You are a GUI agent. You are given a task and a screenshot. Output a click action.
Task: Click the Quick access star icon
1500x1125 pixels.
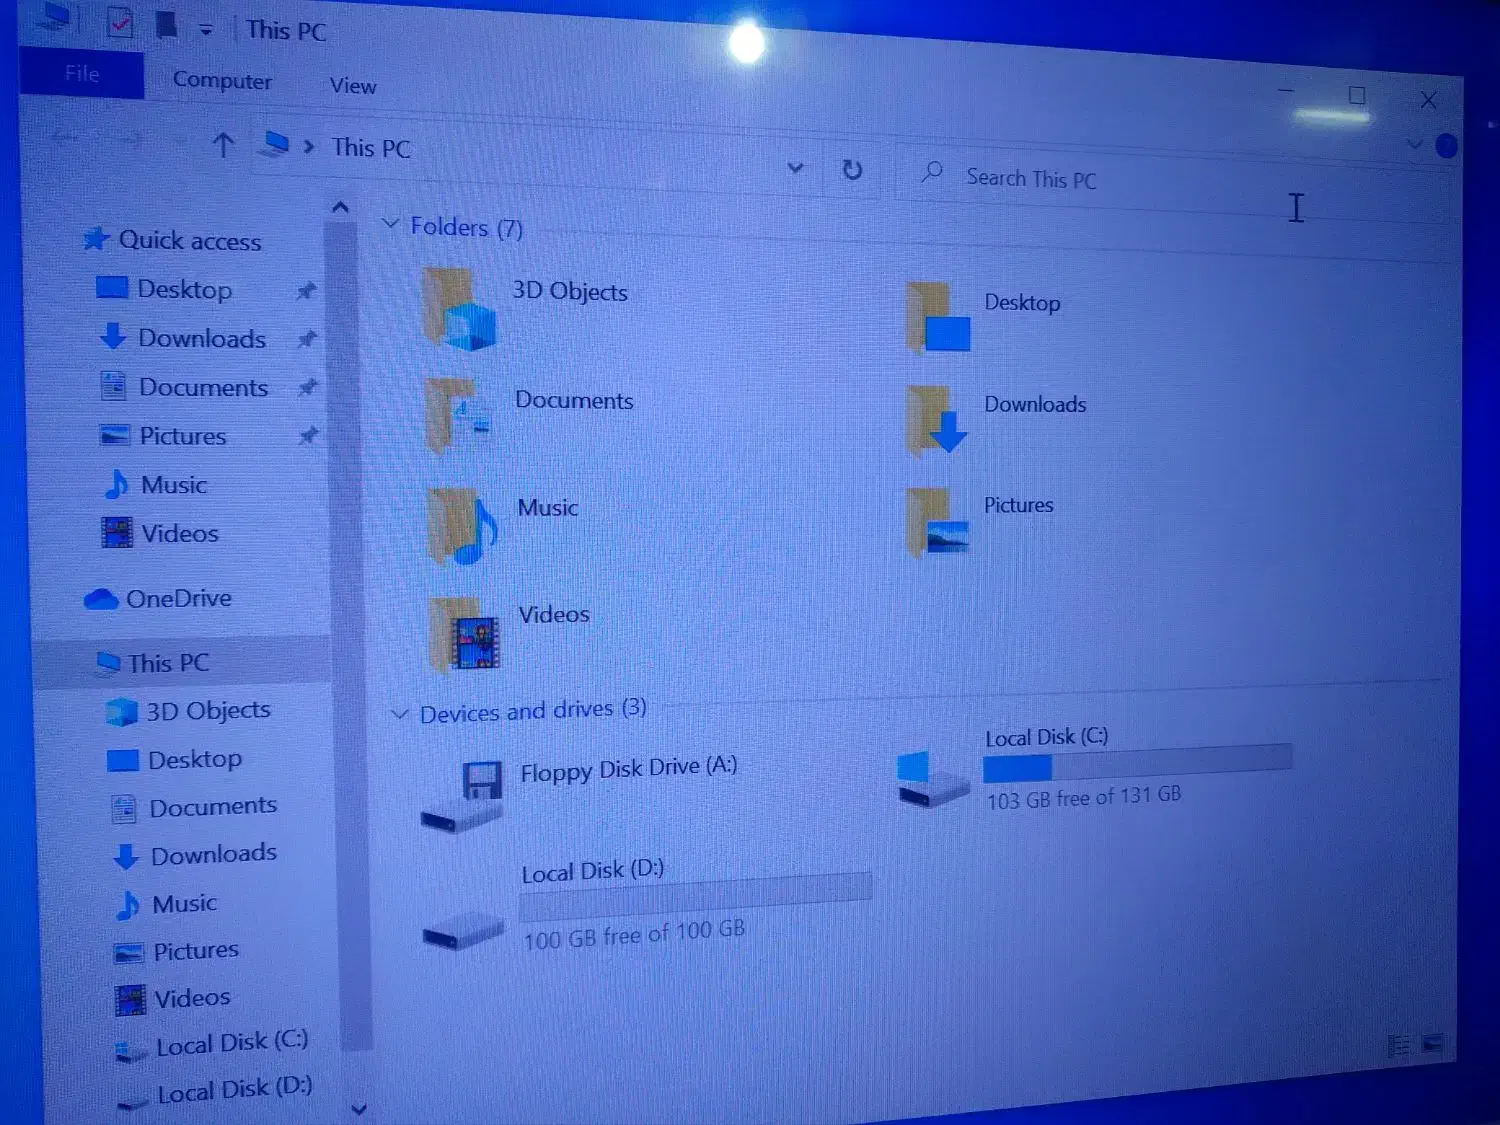96,238
